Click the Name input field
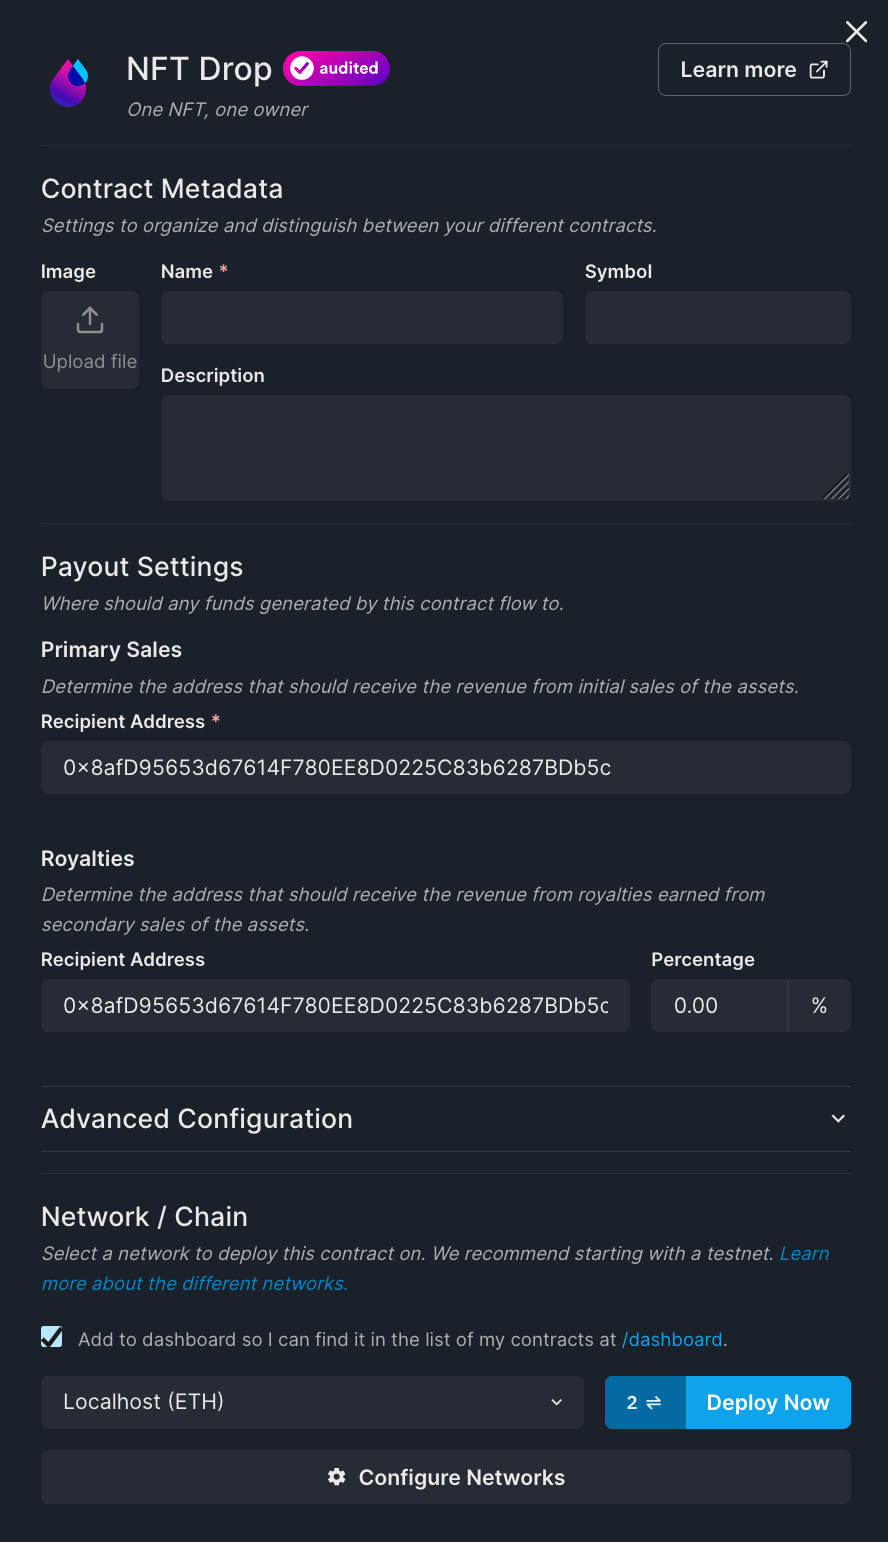This screenshot has height=1542, width=888. [x=361, y=317]
